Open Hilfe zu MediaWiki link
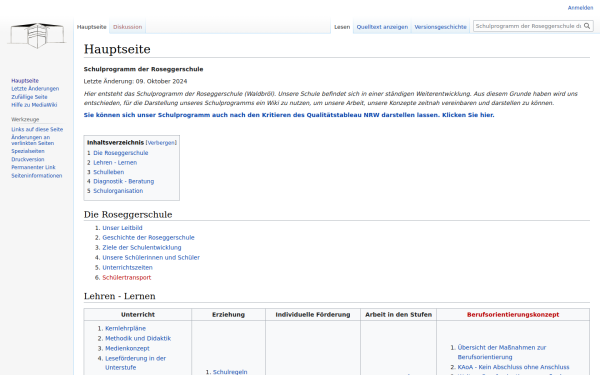600x375 pixels. (x=34, y=104)
